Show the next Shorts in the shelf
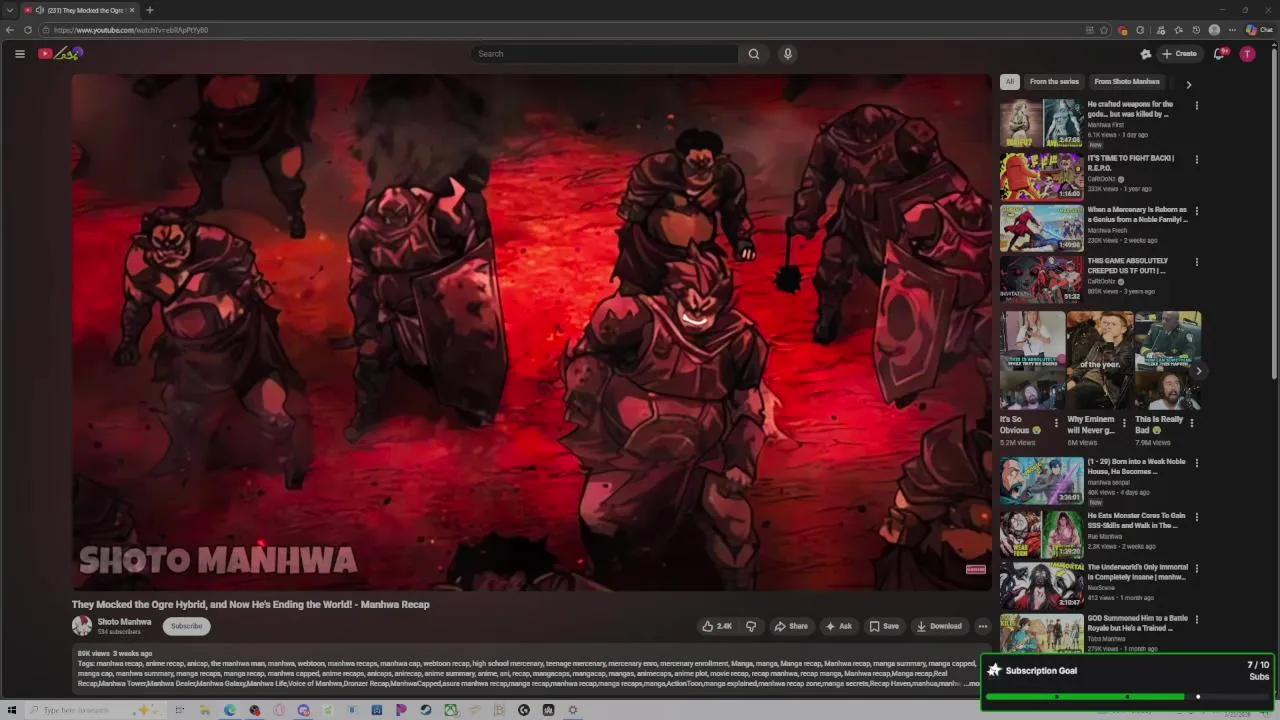This screenshot has width=1280, height=720. coord(1198,371)
